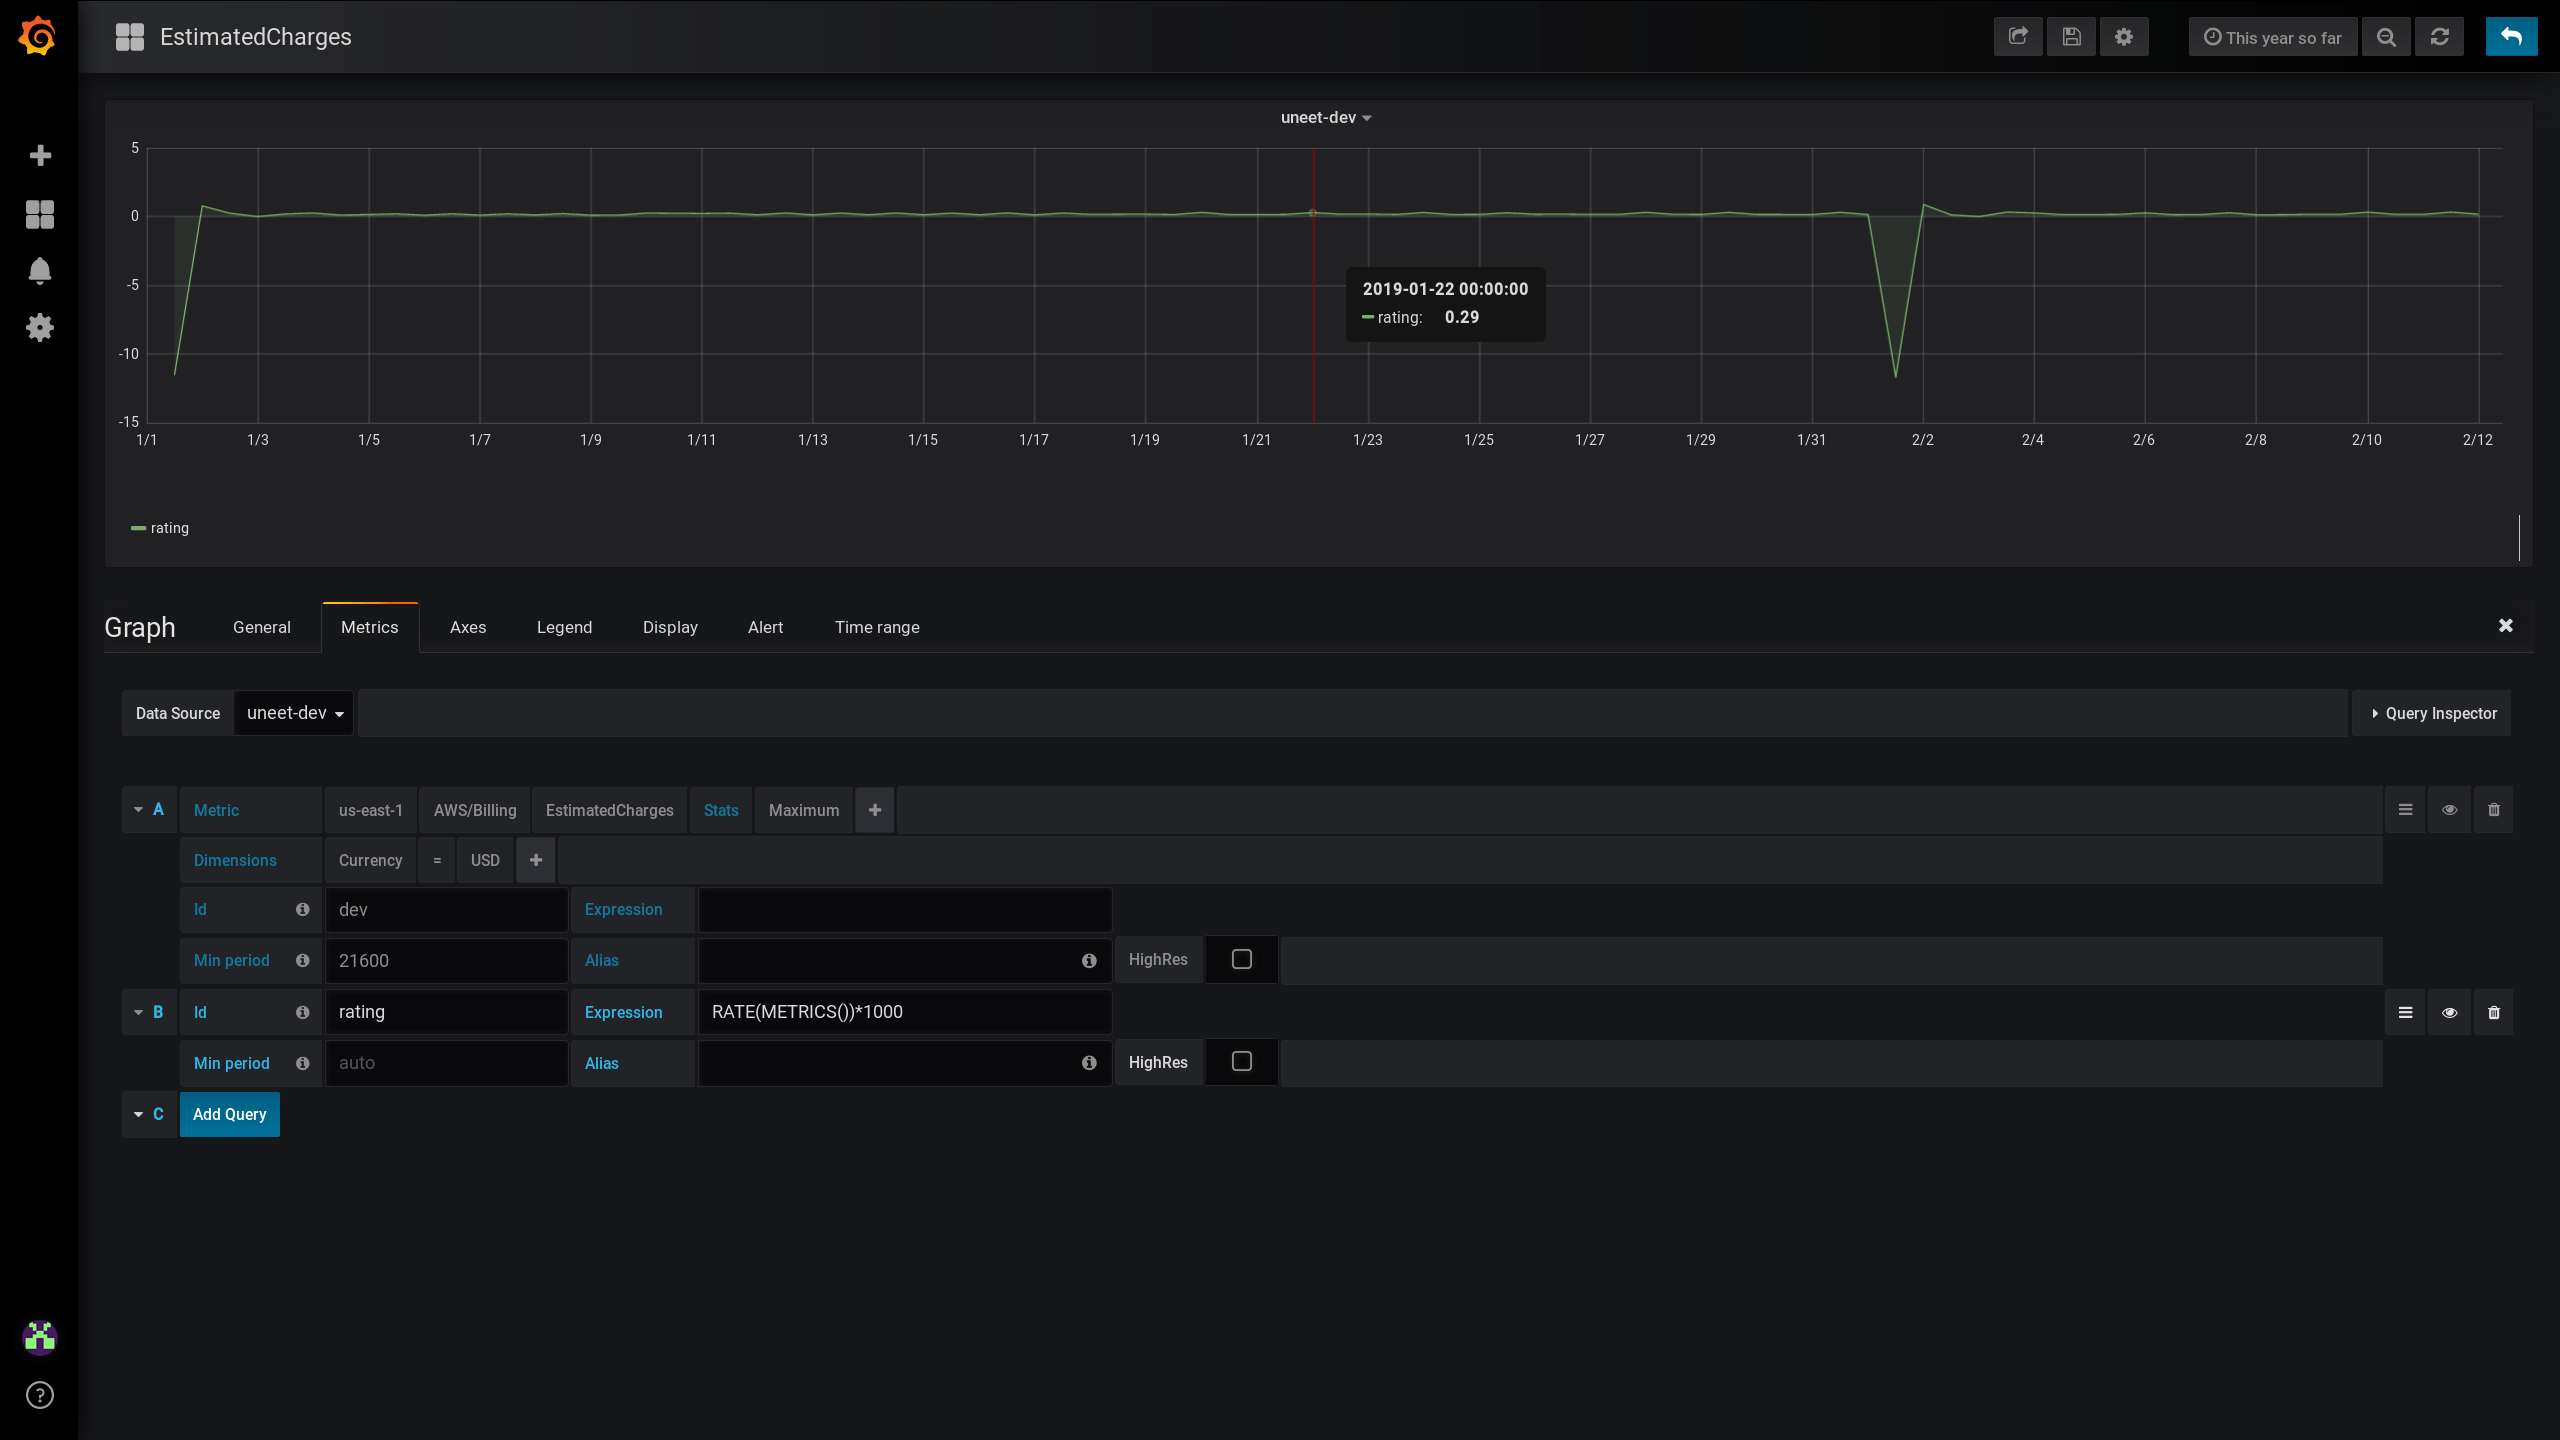Click the save dashboard icon

(2071, 37)
